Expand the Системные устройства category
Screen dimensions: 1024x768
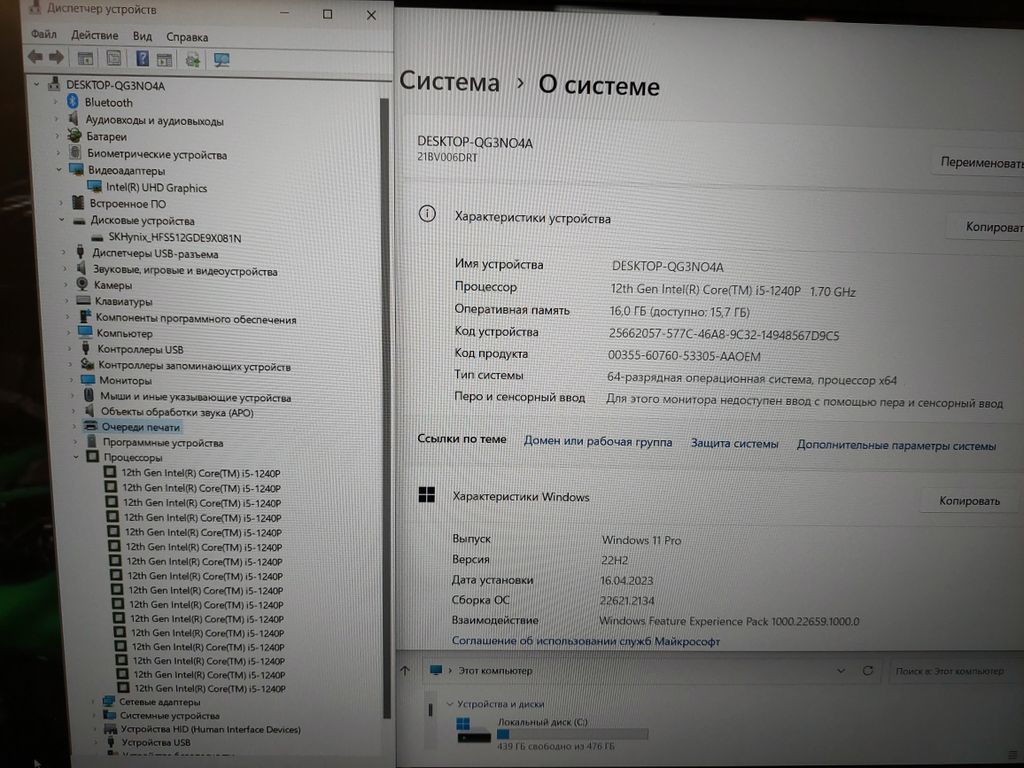pos(94,715)
